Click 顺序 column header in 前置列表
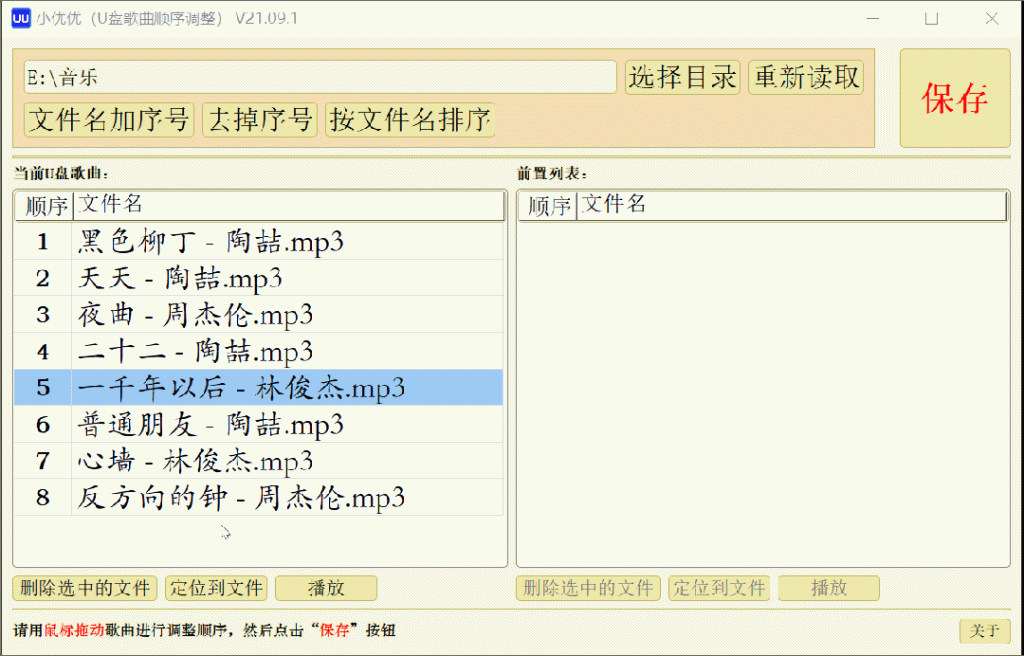Screen dimensions: 1024x656 coord(548,206)
